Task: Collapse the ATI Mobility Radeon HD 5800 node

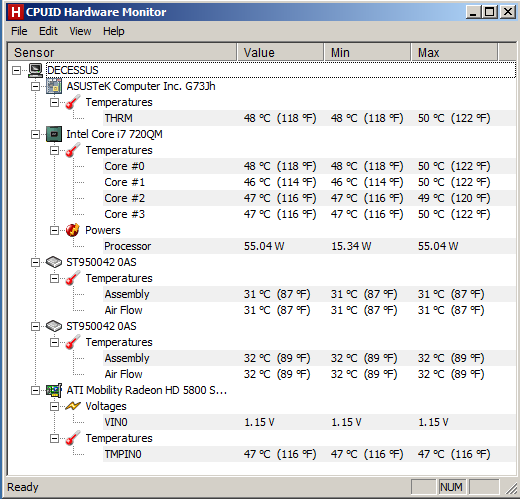Action: click(35, 390)
